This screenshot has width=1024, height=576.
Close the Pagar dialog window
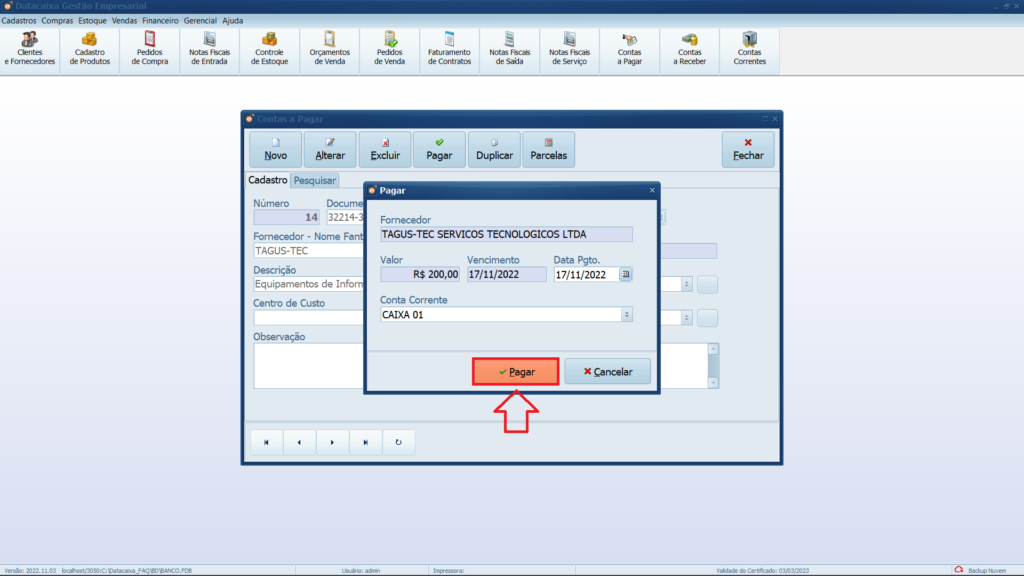click(652, 189)
